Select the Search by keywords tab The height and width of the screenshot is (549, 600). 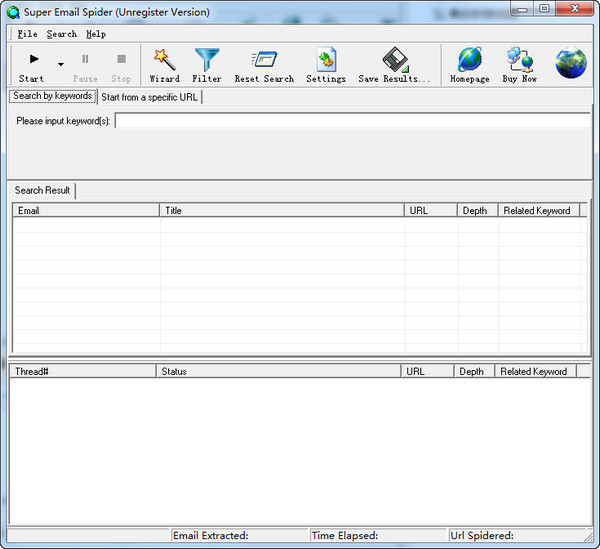pyautogui.click(x=52, y=96)
